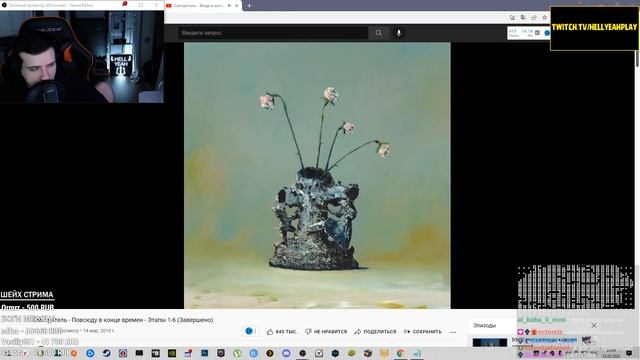Open the blue circular taskbar icon beside Steam
640x360 pixels.
coord(90,353)
